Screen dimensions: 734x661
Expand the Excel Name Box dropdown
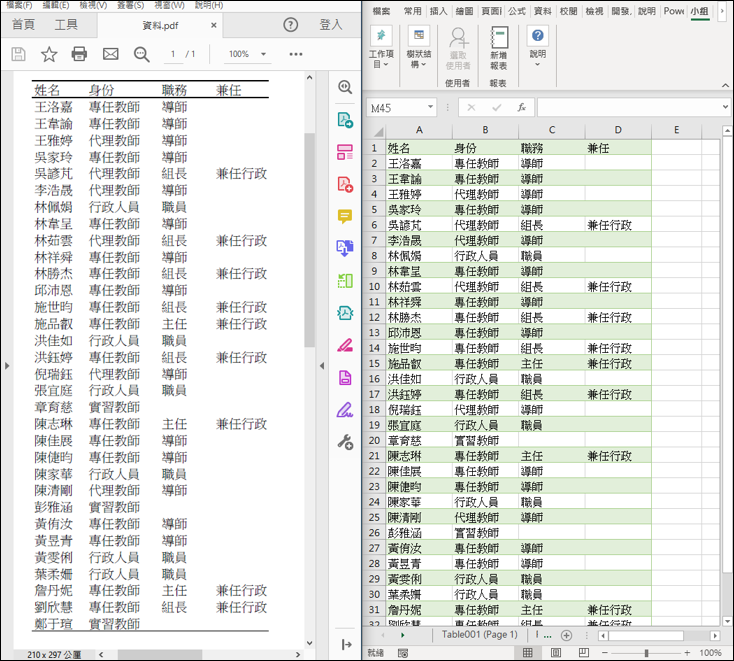point(430,108)
